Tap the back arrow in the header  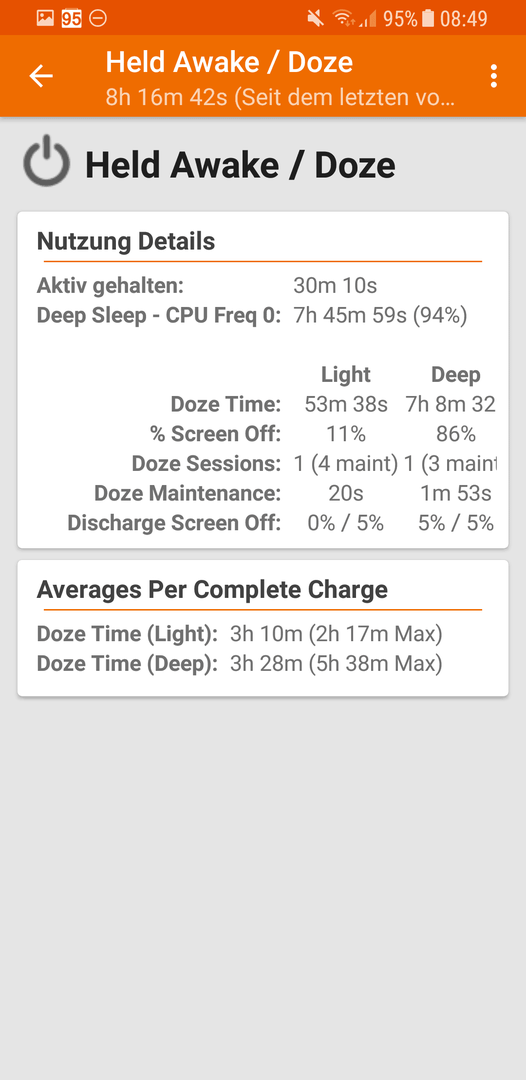(41, 76)
